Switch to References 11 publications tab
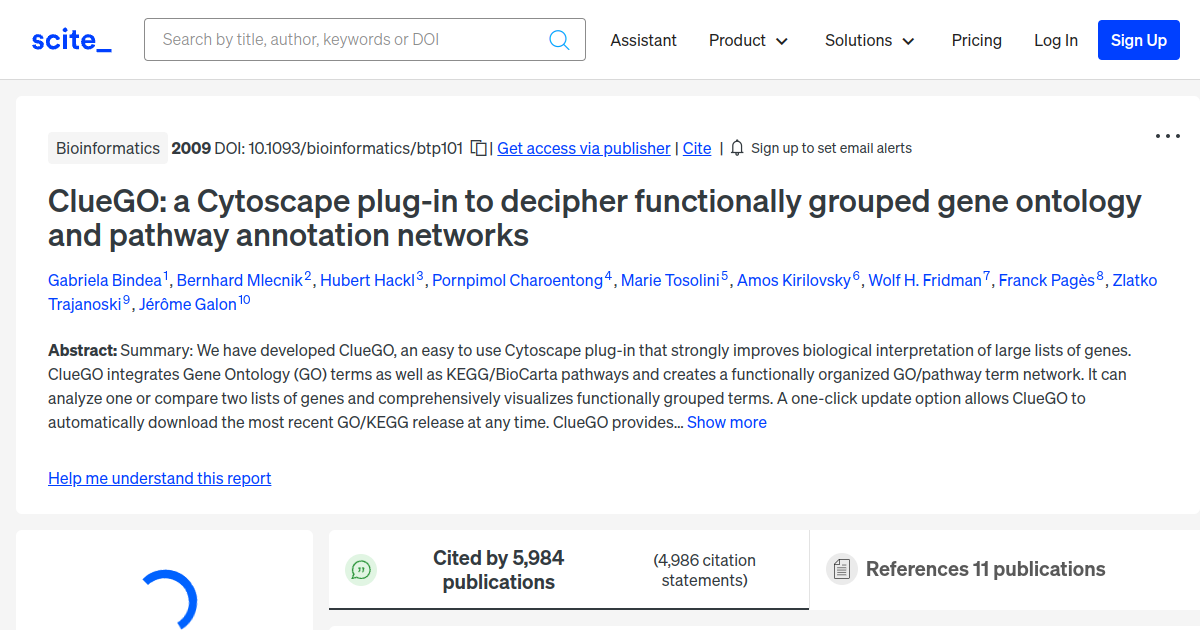The height and width of the screenshot is (630, 1200). click(x=985, y=569)
